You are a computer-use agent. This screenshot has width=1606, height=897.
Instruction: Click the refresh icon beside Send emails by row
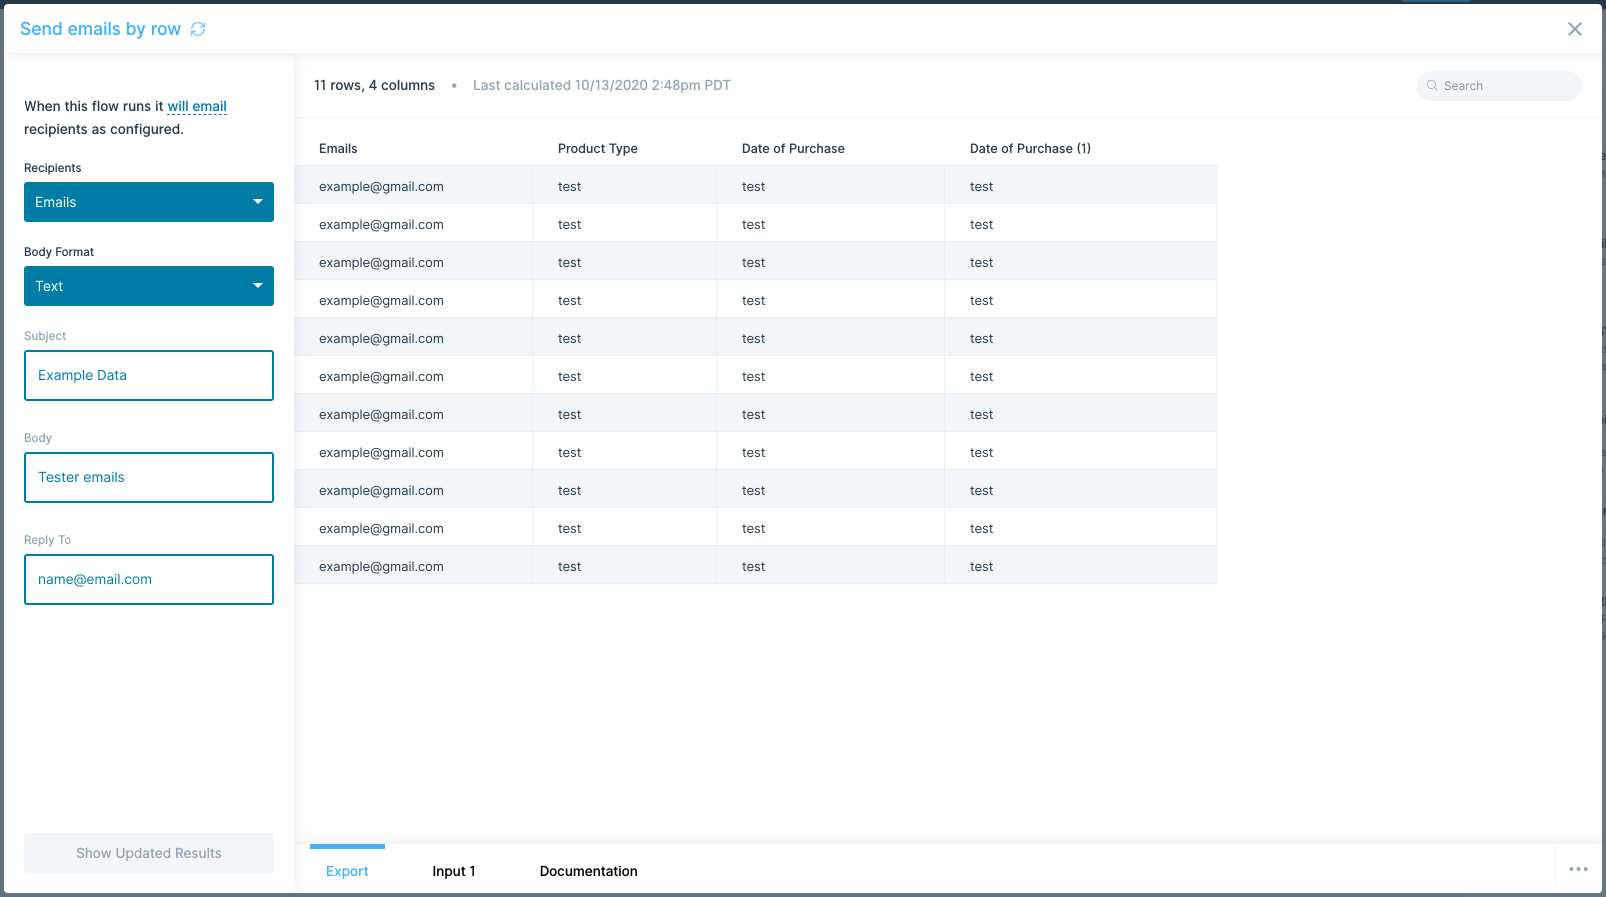pos(198,29)
